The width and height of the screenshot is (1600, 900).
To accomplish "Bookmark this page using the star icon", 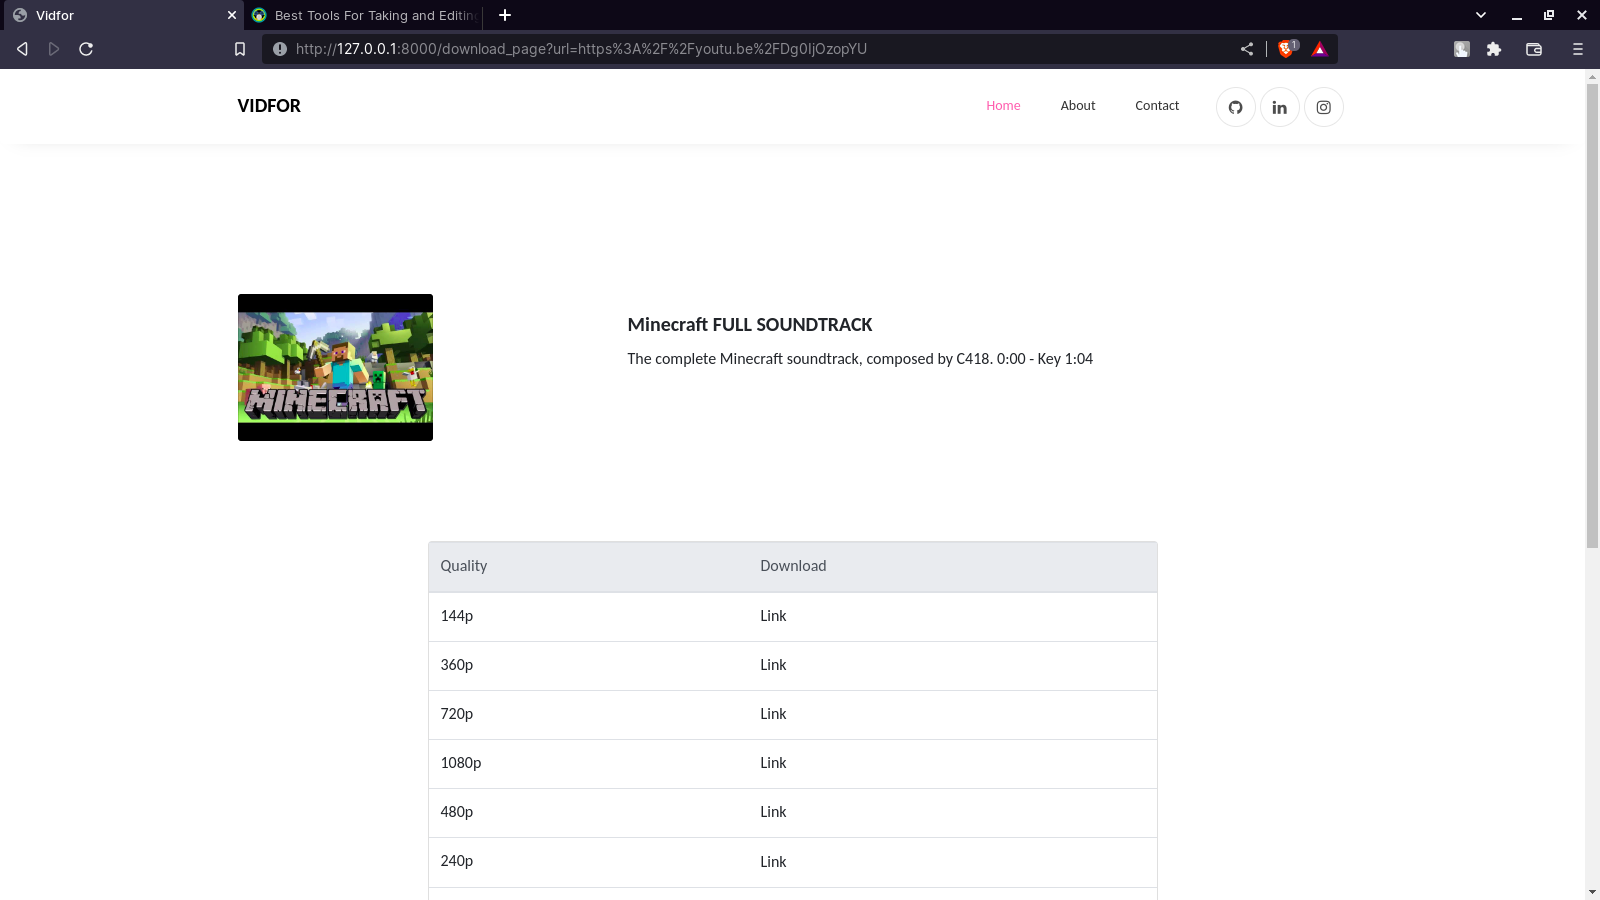I will click(239, 48).
